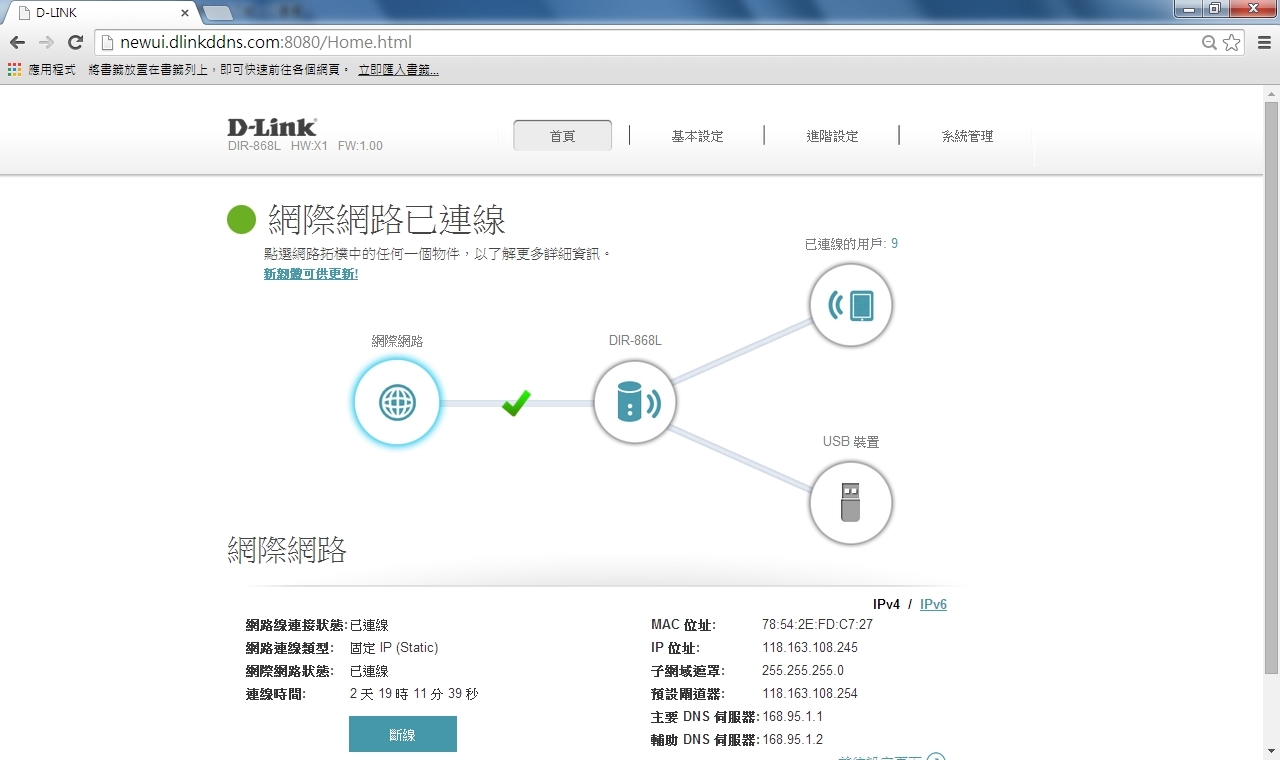Open the USB device icon
Screen dimensions: 1280x760
(x=851, y=503)
